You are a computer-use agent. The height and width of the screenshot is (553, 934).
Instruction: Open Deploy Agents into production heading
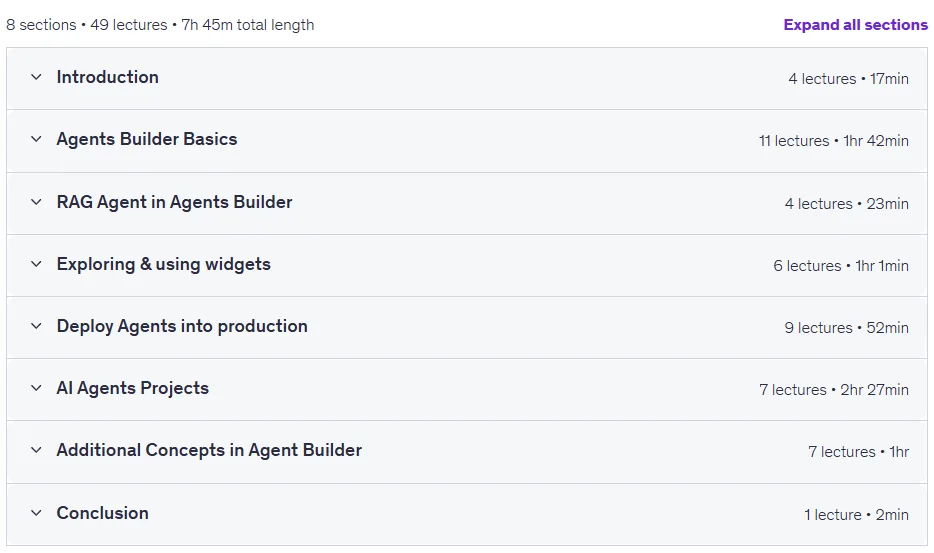[x=182, y=326]
